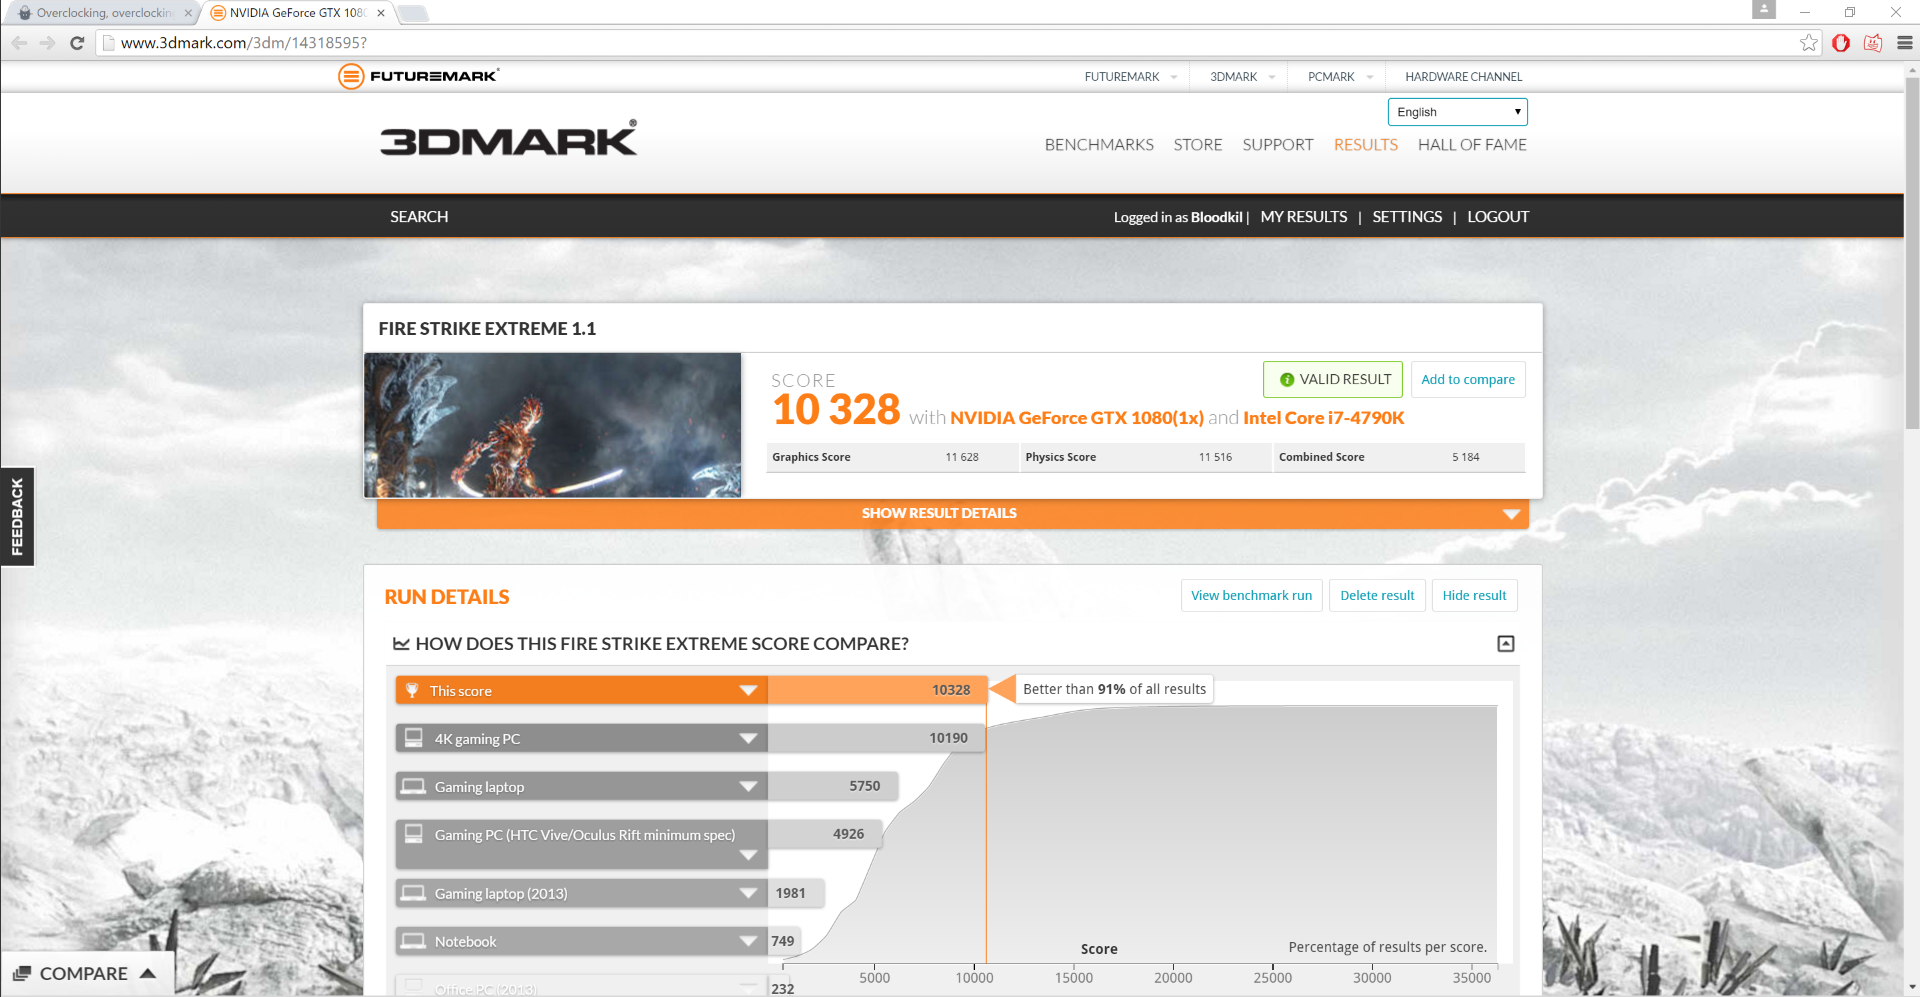Open the BENCHMARKS menu
1920x997 pixels.
[x=1099, y=145]
